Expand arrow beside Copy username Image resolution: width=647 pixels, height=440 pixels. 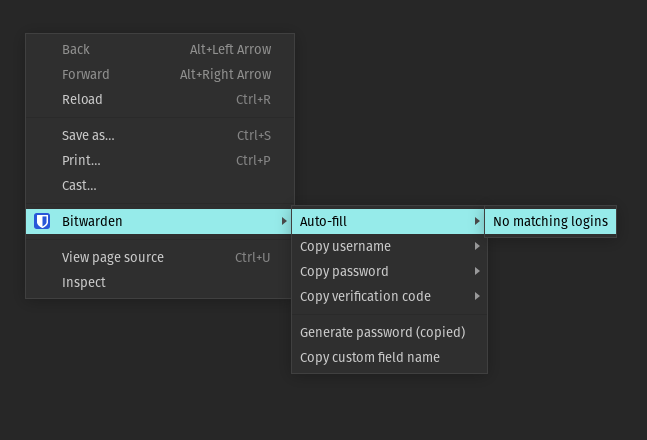click(x=477, y=246)
